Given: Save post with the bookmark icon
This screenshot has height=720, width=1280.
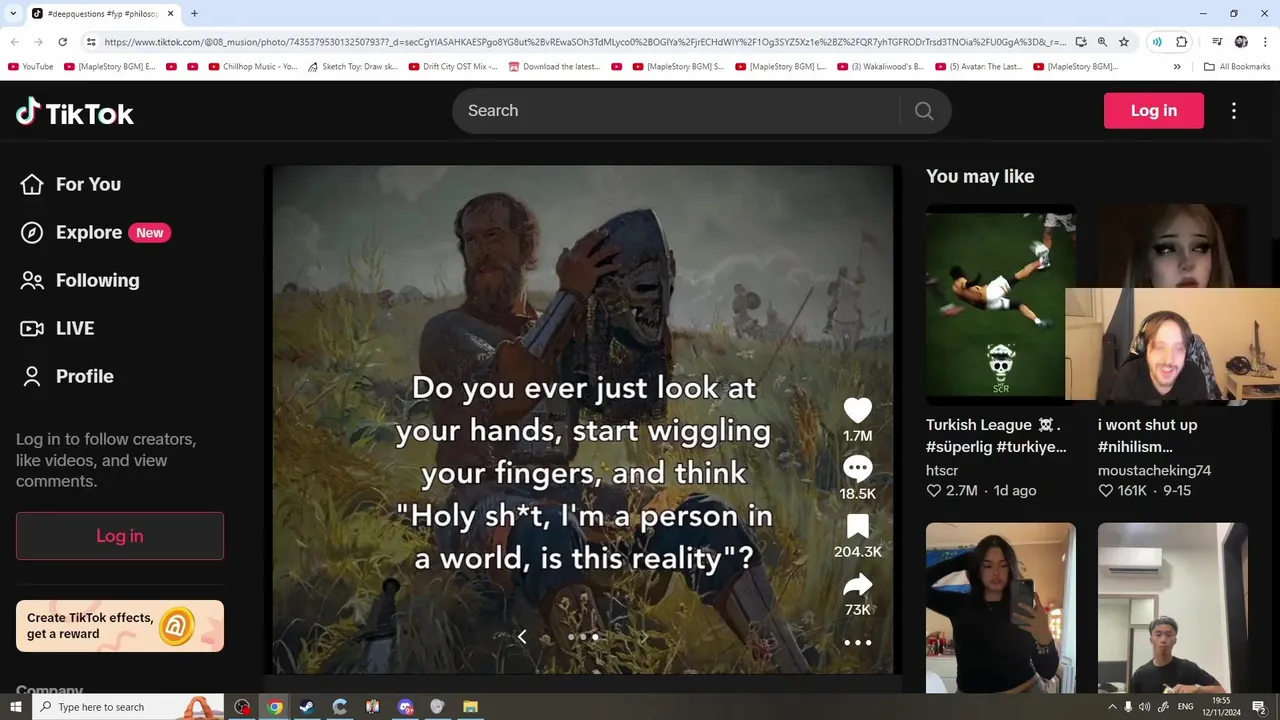Looking at the screenshot, I should [x=857, y=526].
